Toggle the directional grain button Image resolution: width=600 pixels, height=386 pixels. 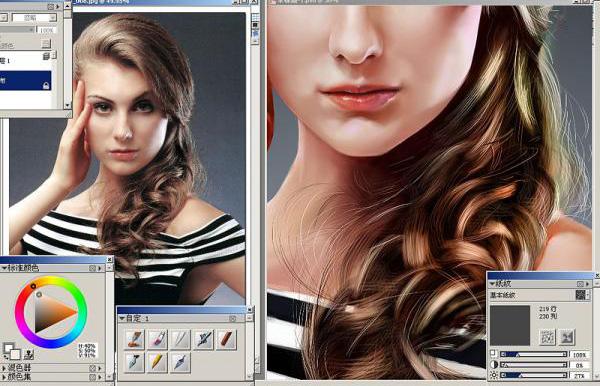click(567, 337)
